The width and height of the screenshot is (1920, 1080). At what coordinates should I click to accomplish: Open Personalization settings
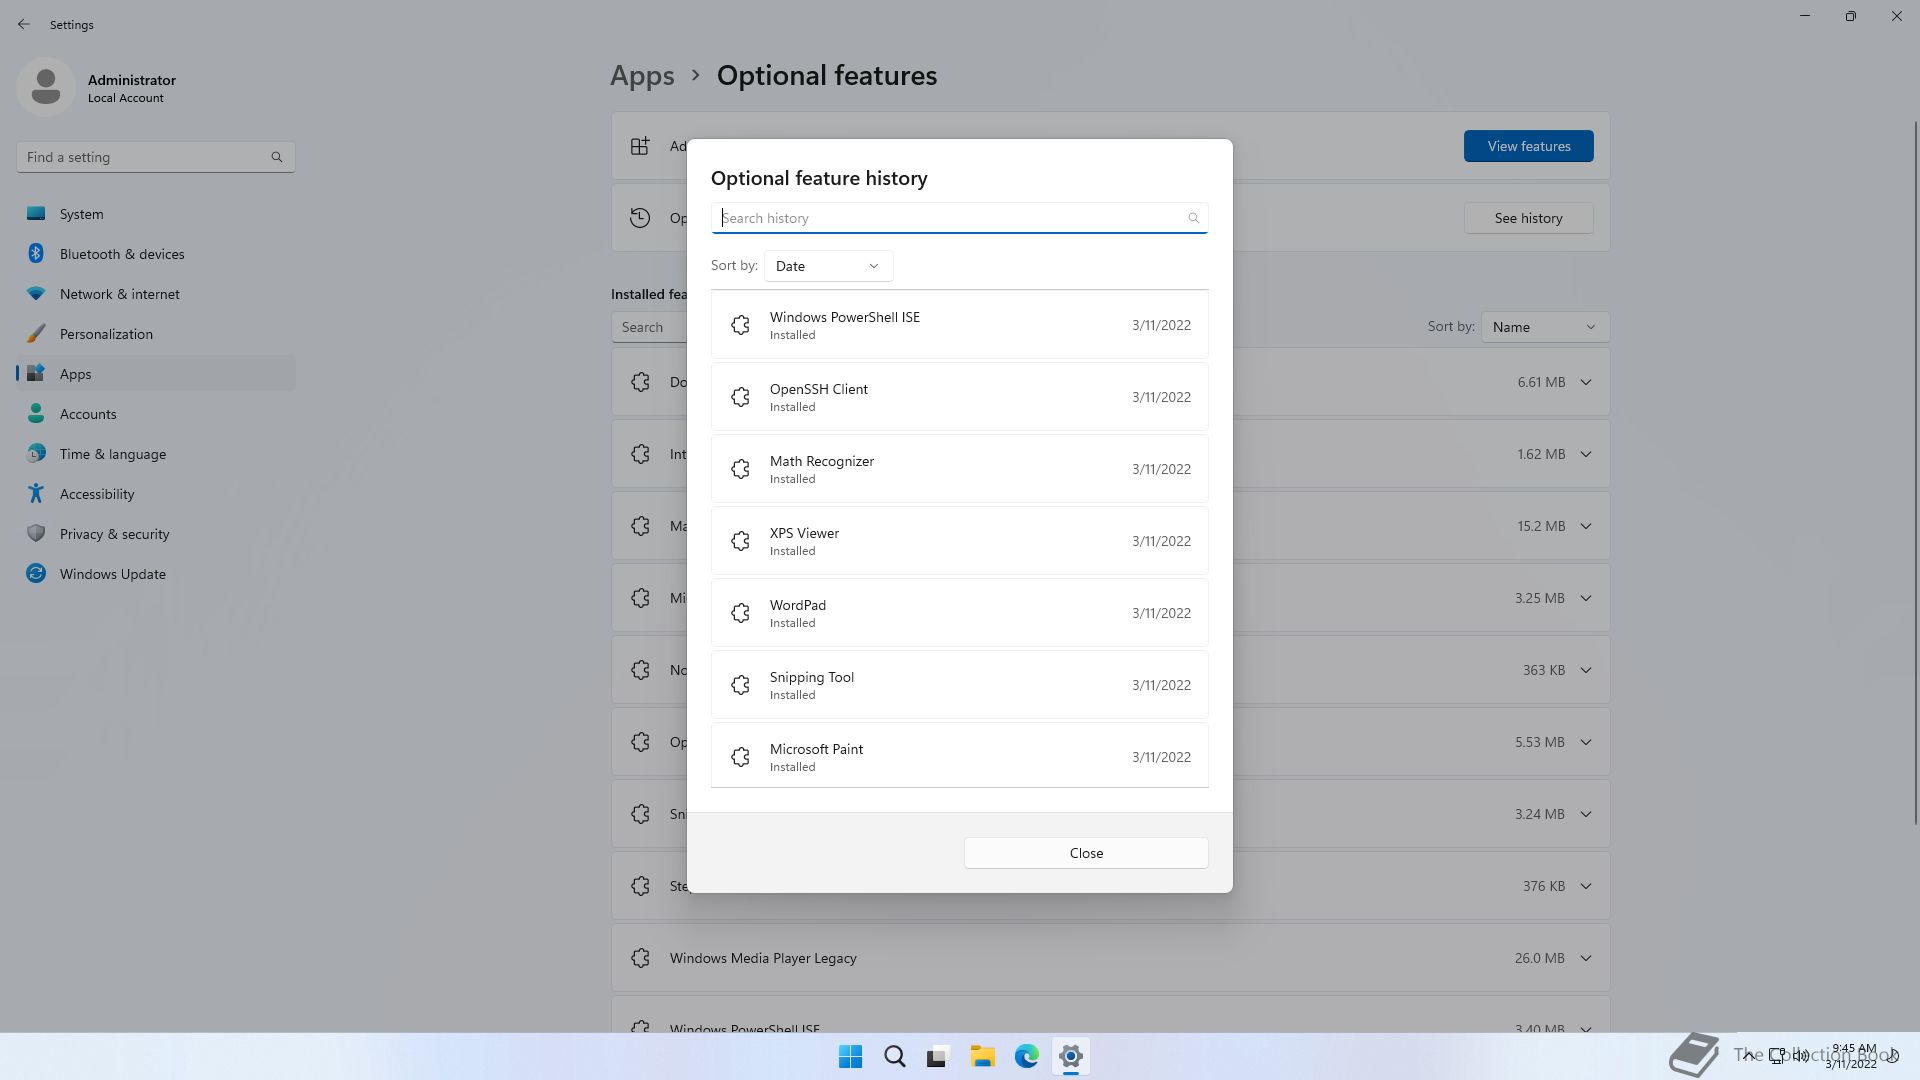pyautogui.click(x=156, y=334)
